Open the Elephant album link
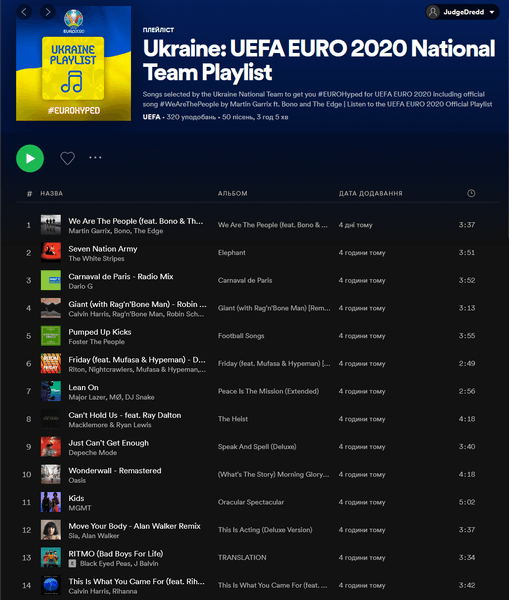 click(x=232, y=253)
